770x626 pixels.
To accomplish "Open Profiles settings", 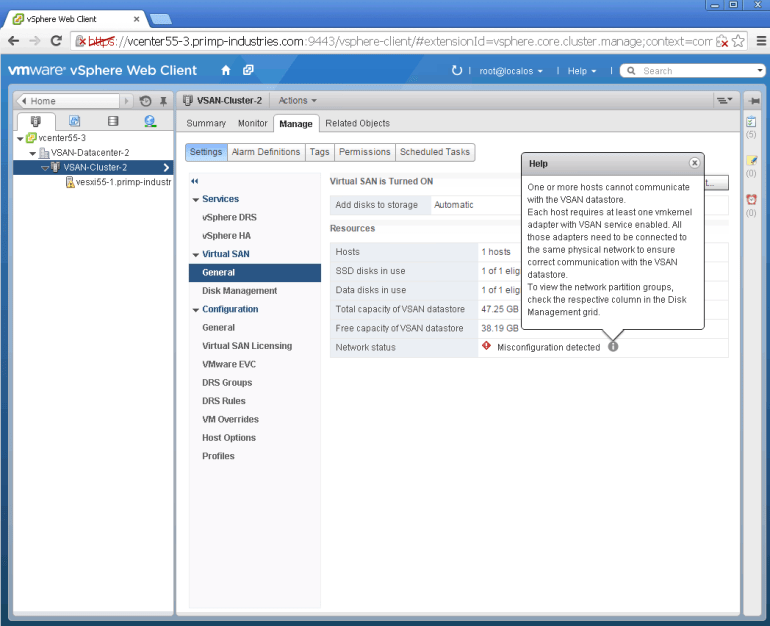I will [218, 456].
